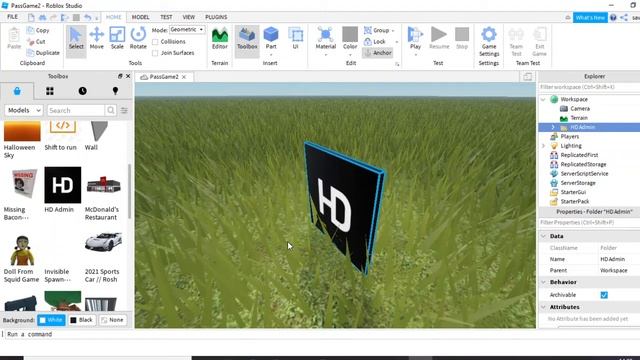Open the Mode Geometric dropdown

pos(187,29)
